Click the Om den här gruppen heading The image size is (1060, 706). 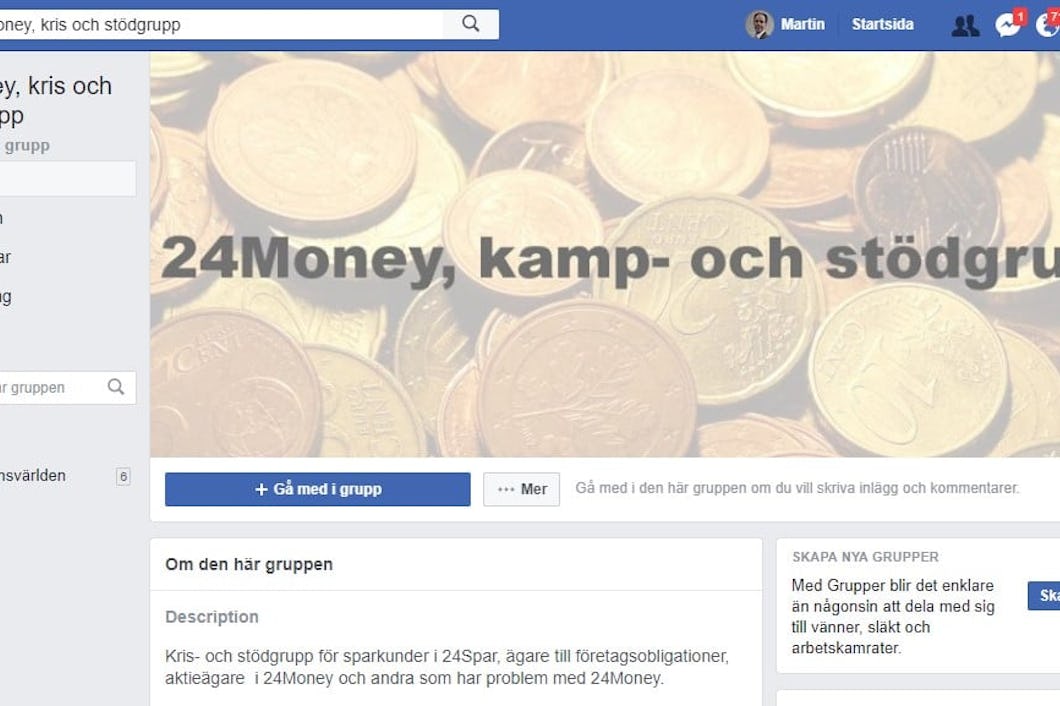pyautogui.click(x=249, y=565)
